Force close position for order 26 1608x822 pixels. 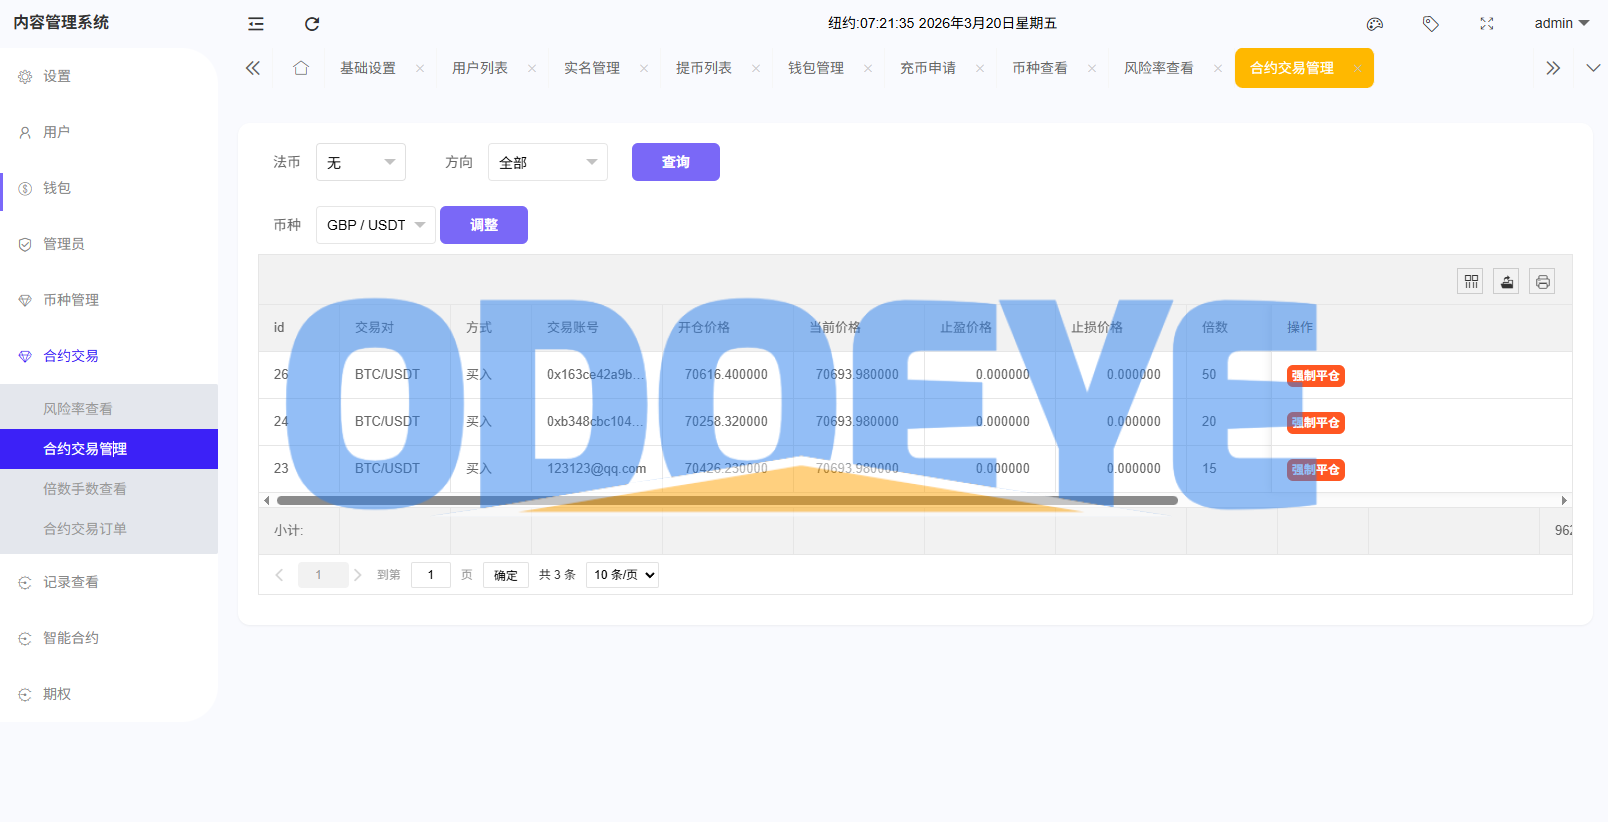coord(1315,376)
